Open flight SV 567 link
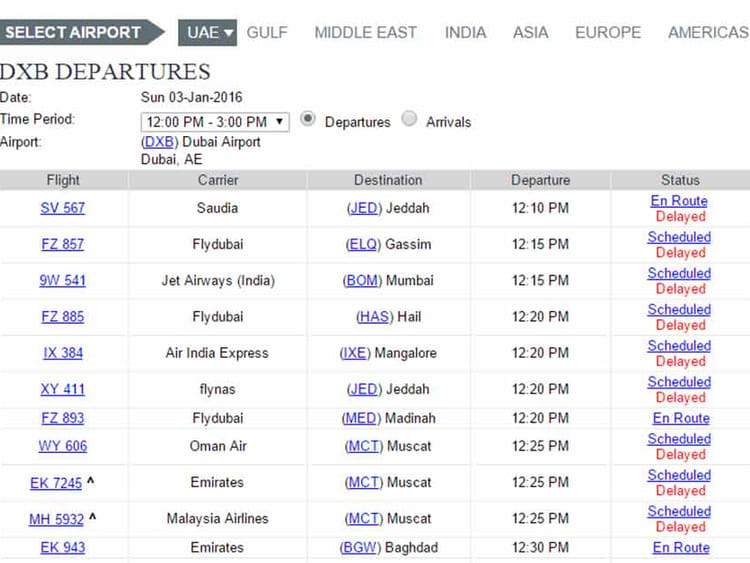This screenshot has height=563, width=750. click(x=63, y=208)
